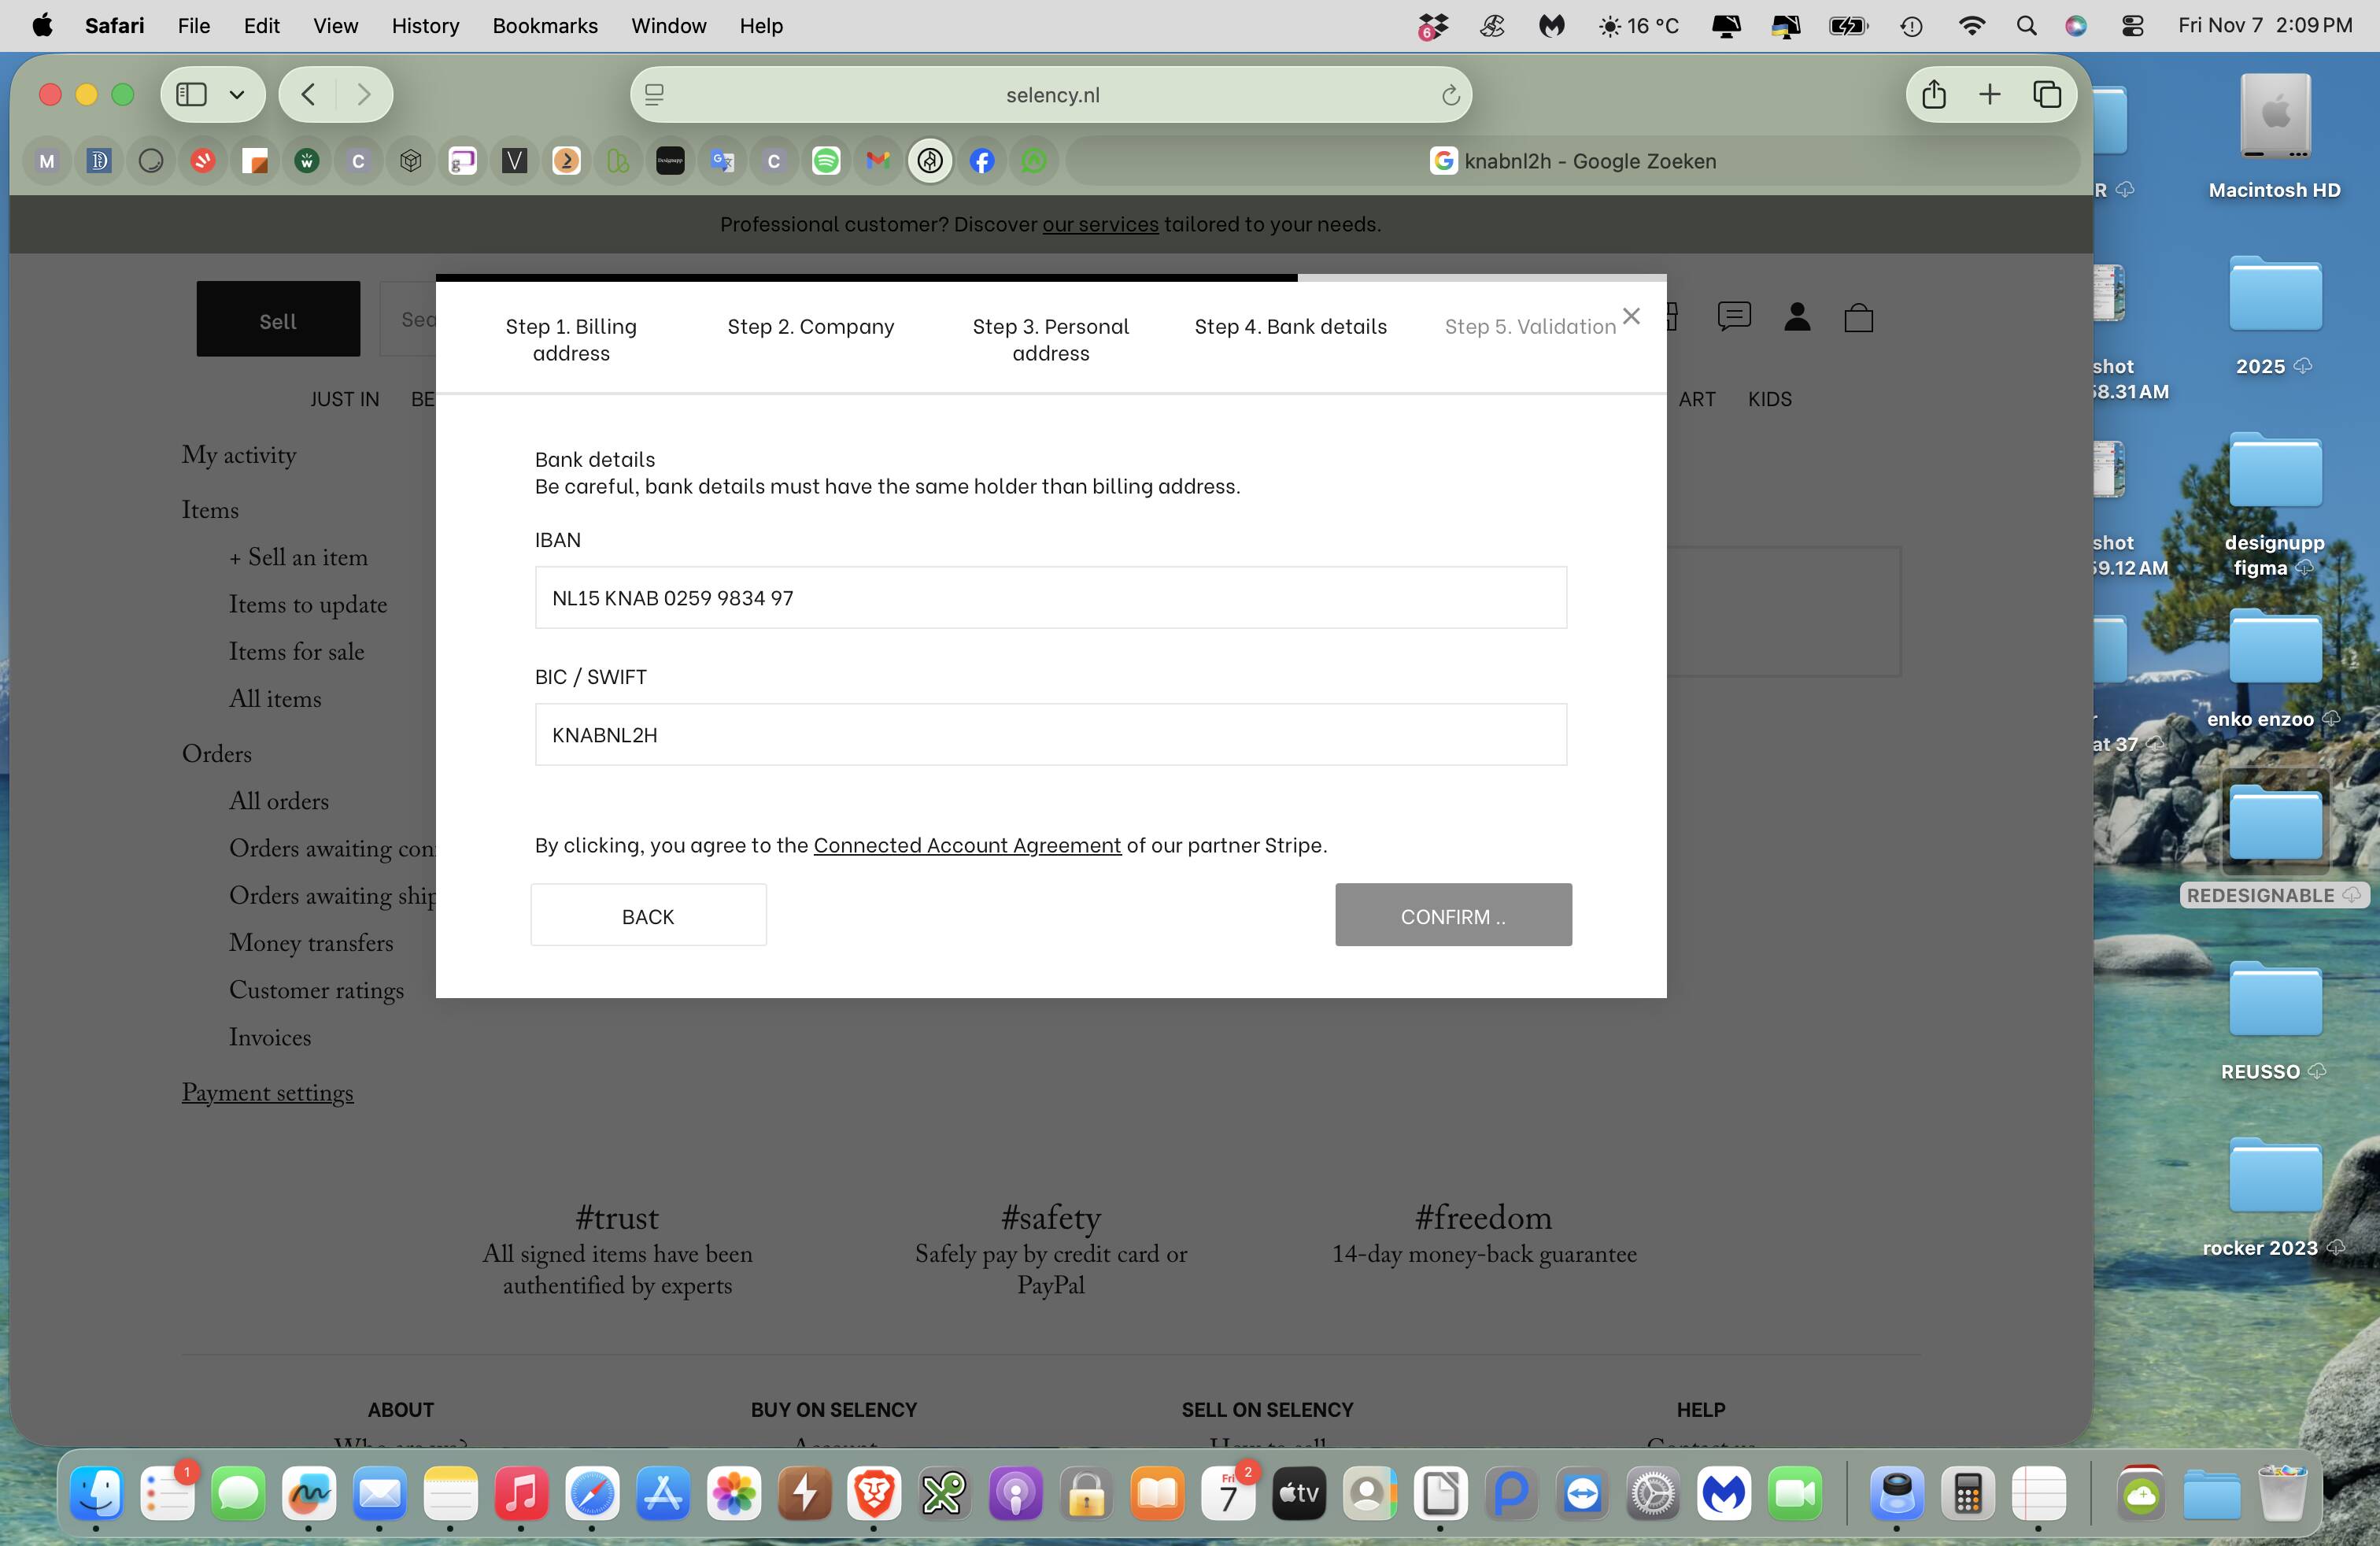Open the sidebar dropdown chevron
Screen dimensions: 2380x1546
[237, 94]
